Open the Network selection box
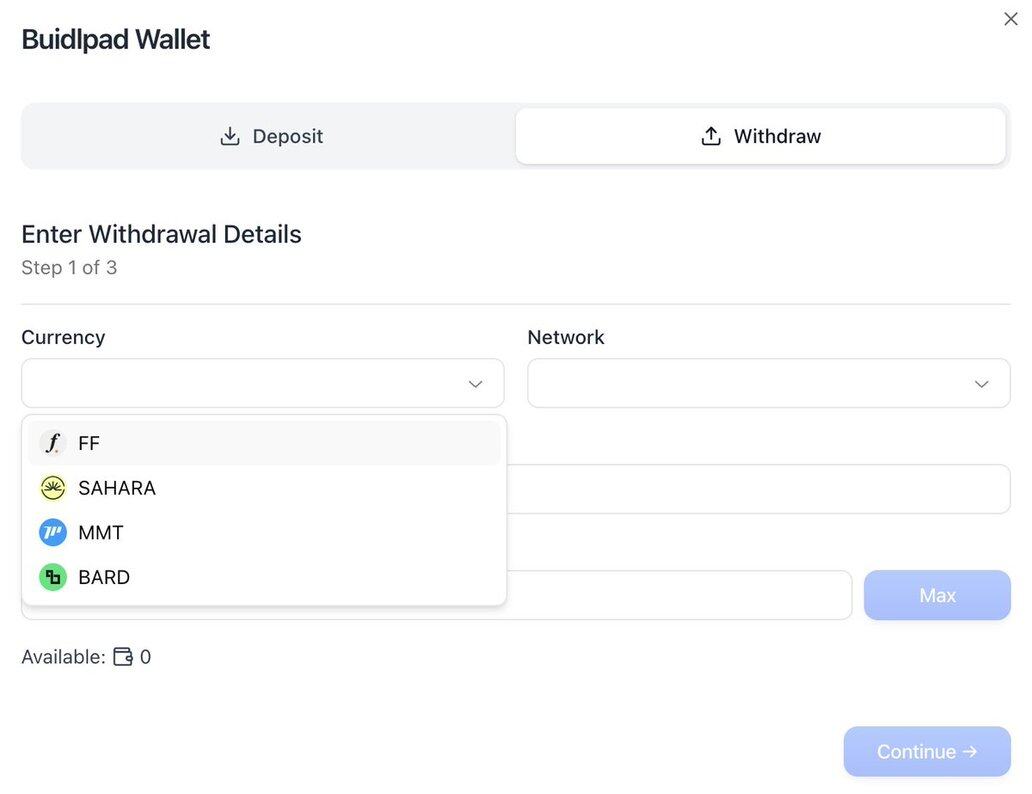 point(750,384)
